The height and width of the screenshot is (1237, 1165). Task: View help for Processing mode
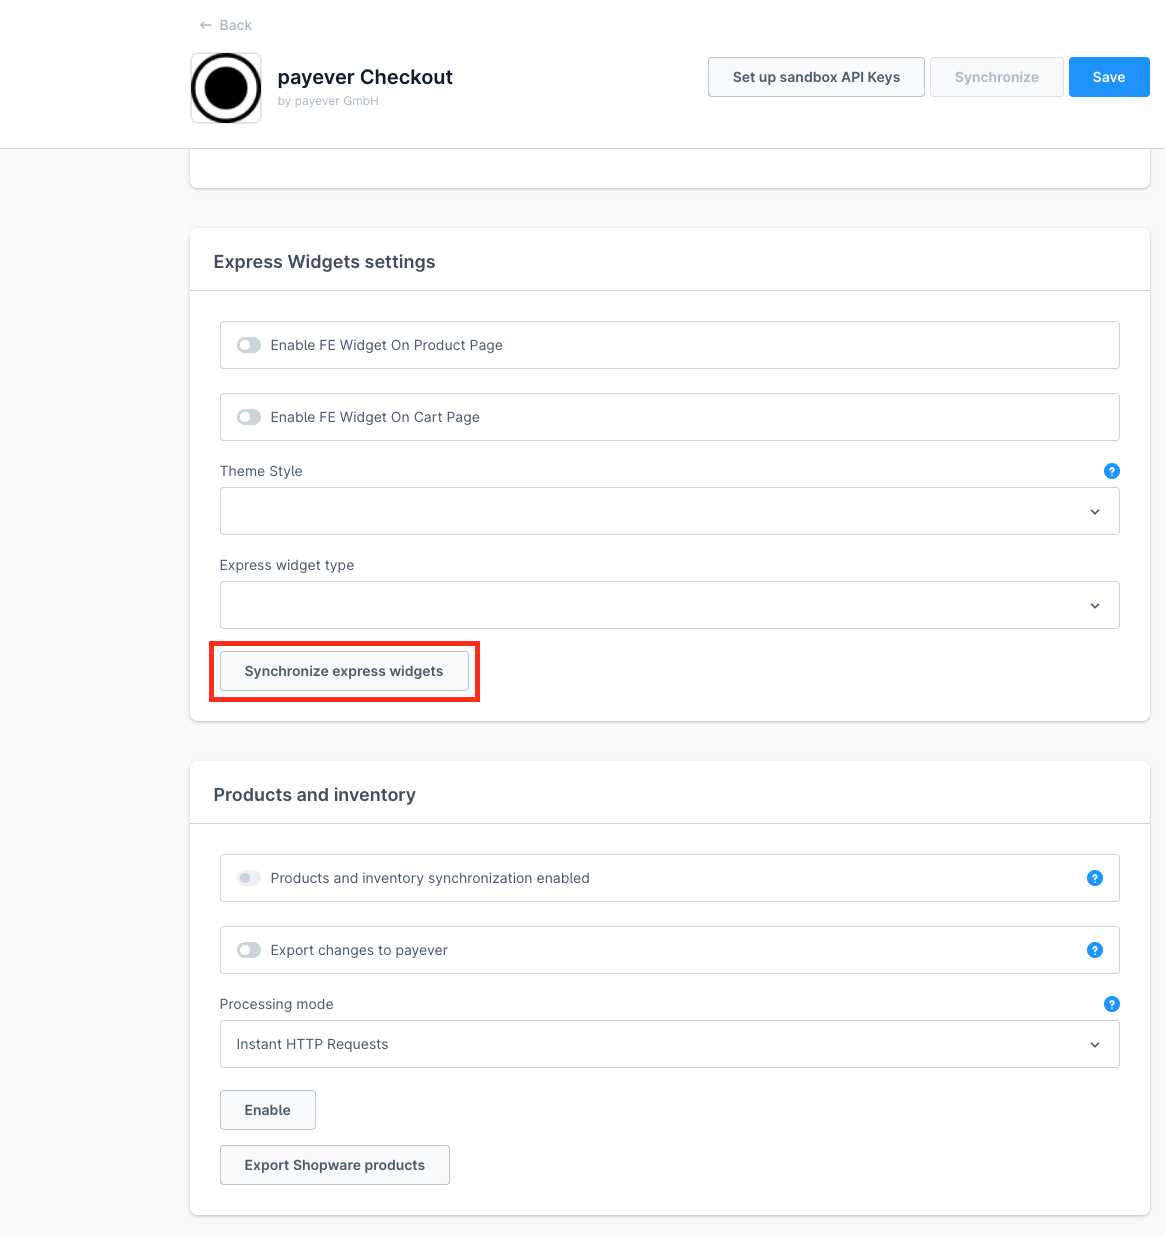pyautogui.click(x=1111, y=1004)
